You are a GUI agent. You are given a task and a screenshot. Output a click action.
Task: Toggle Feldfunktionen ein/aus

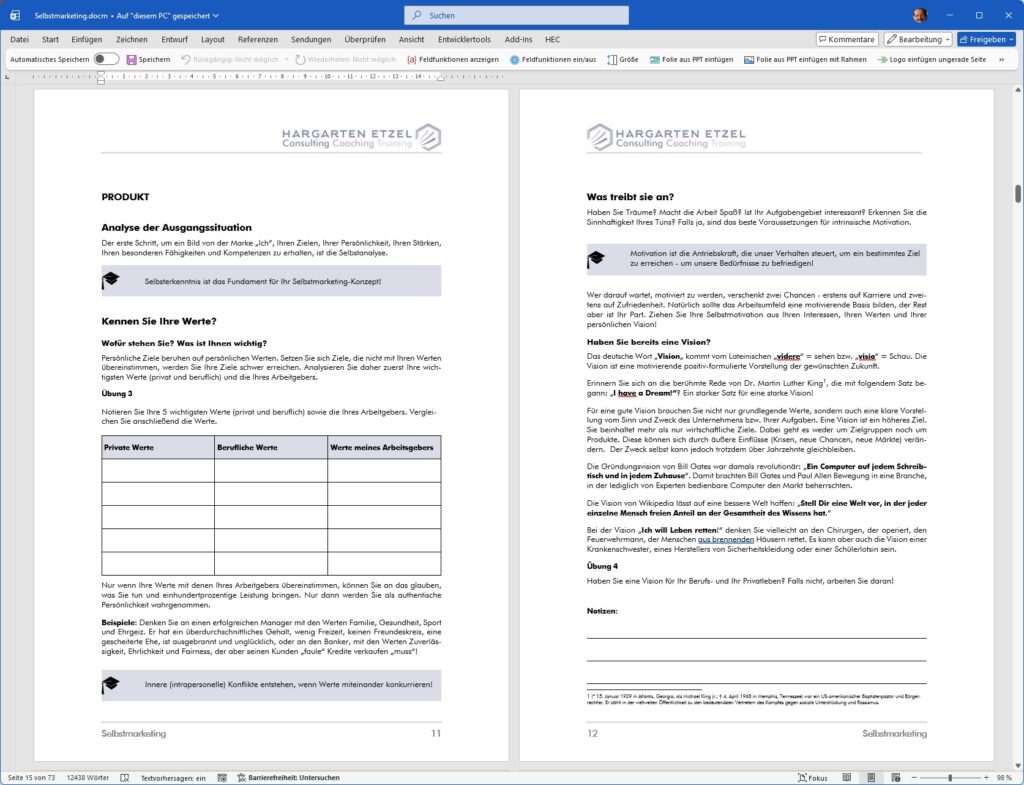click(x=515, y=59)
